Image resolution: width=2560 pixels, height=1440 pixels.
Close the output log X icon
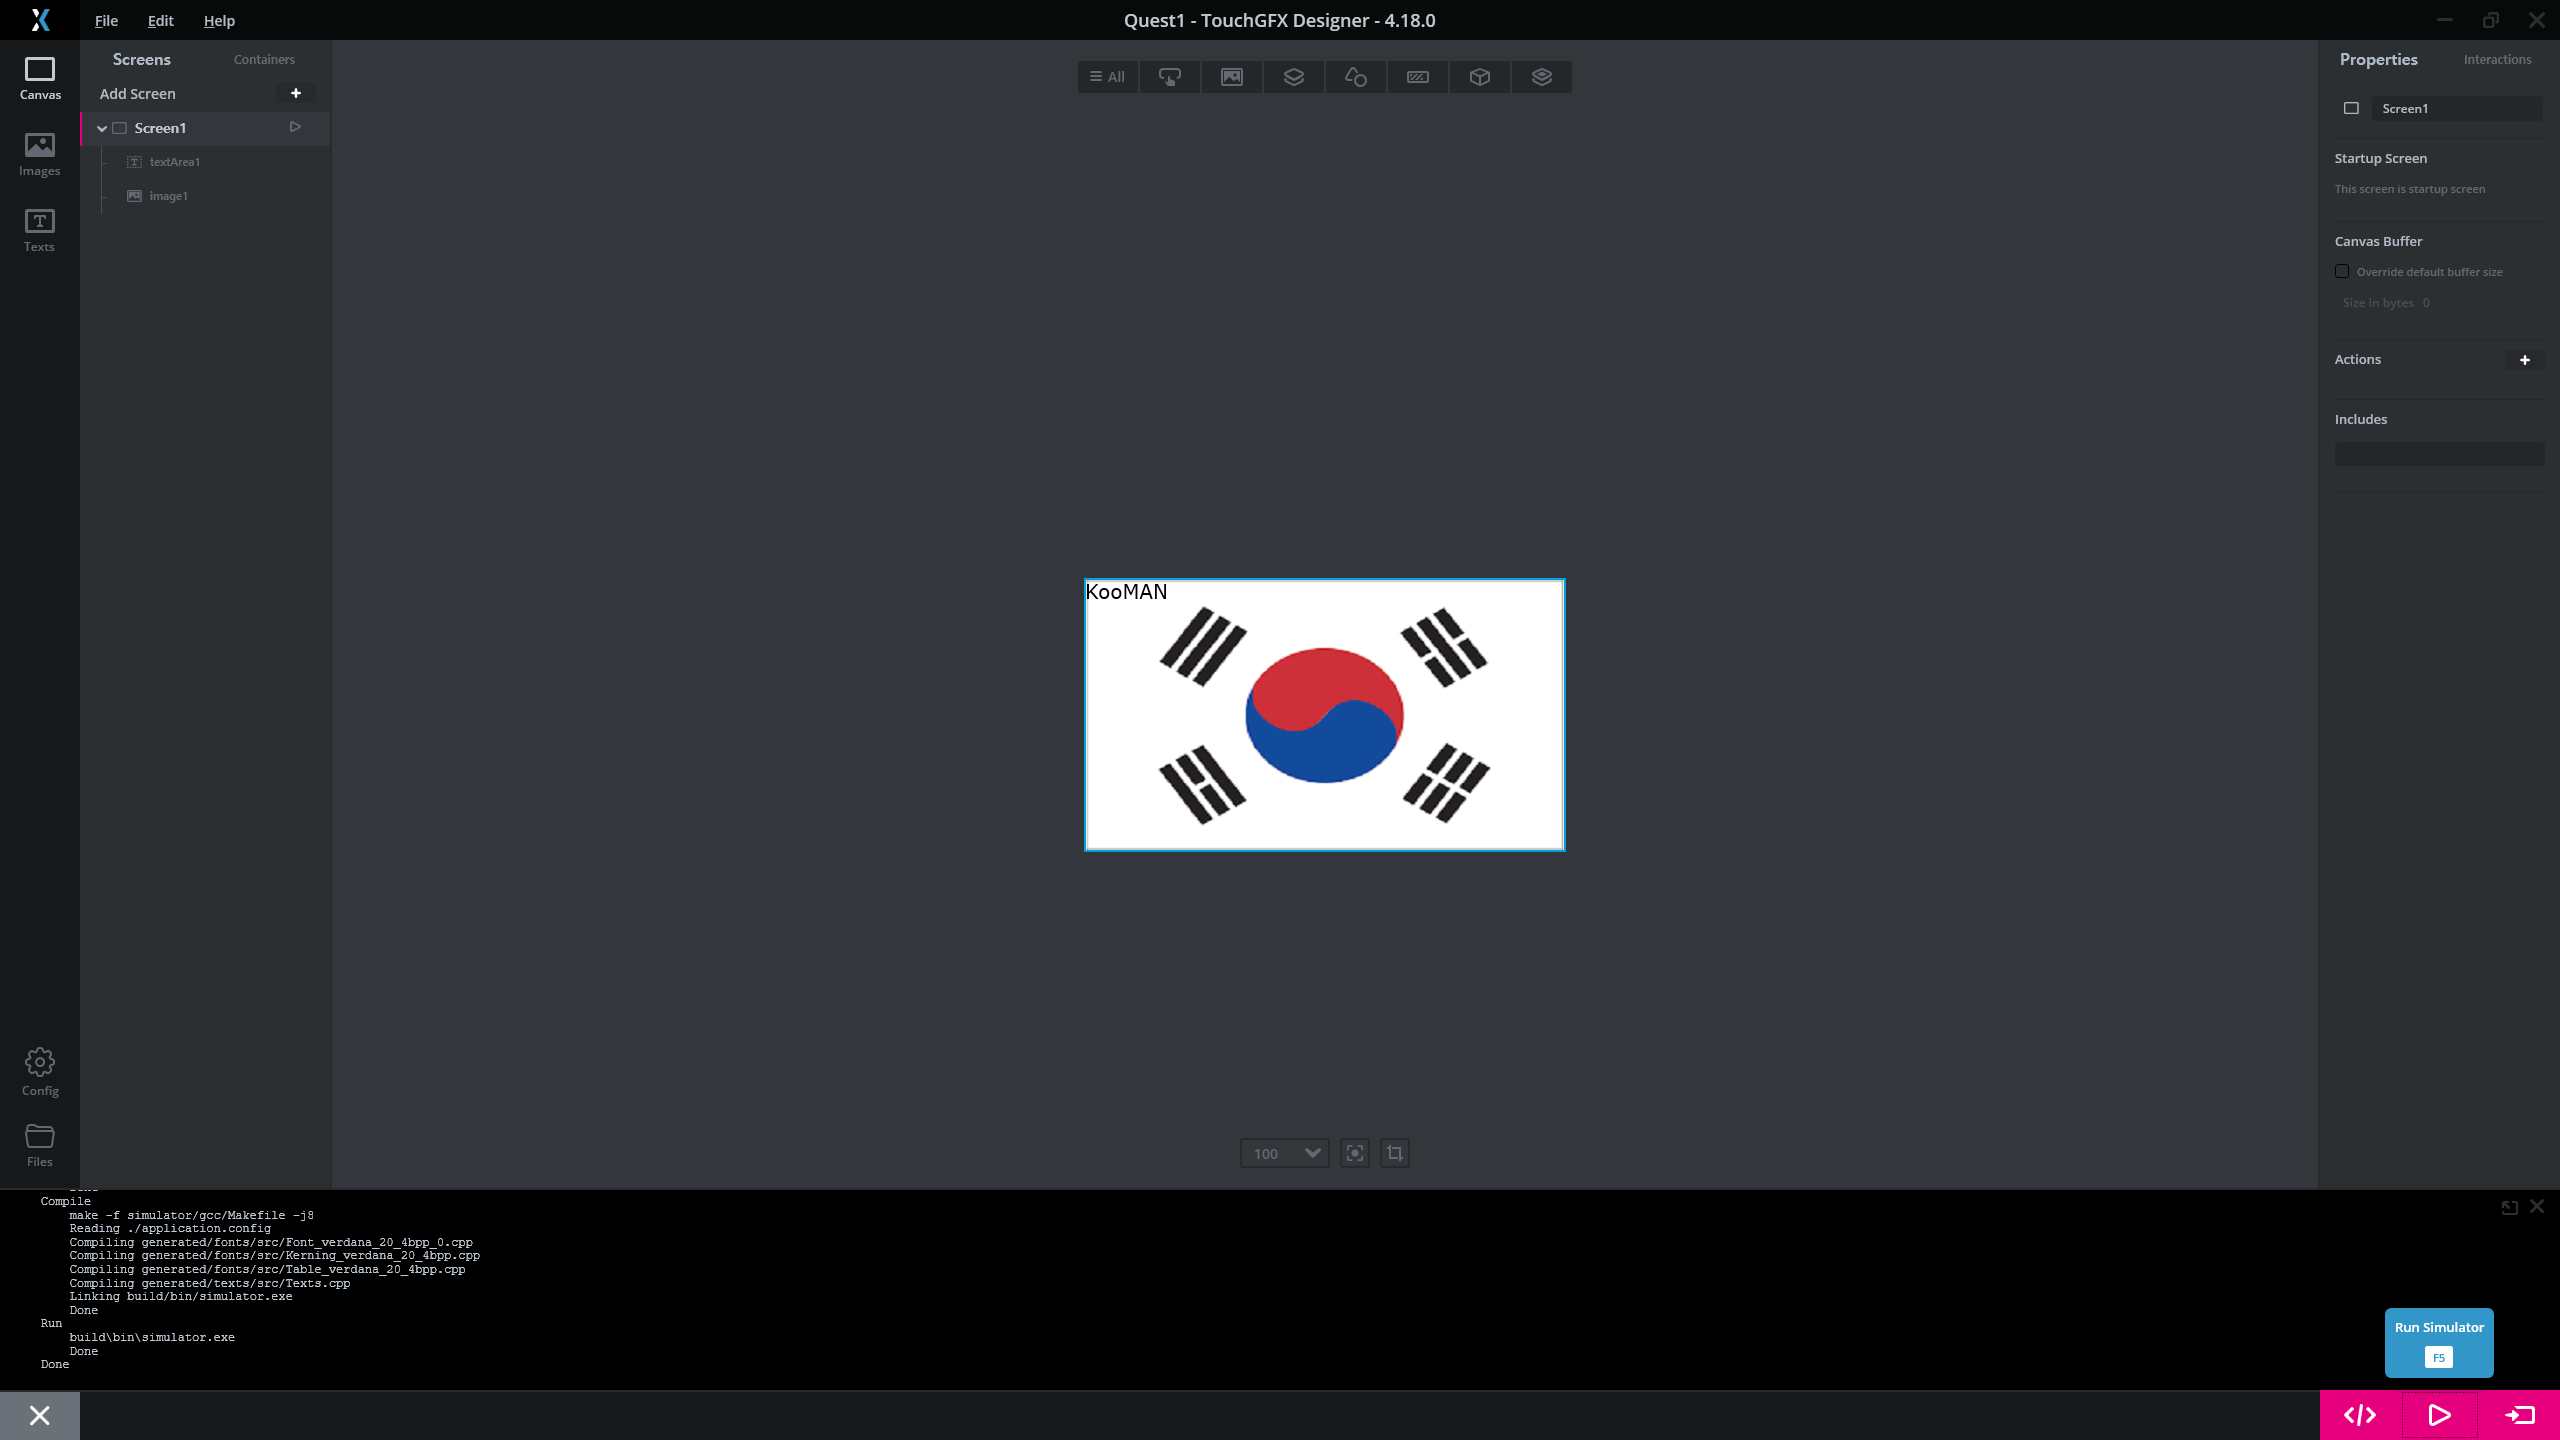[2537, 1207]
